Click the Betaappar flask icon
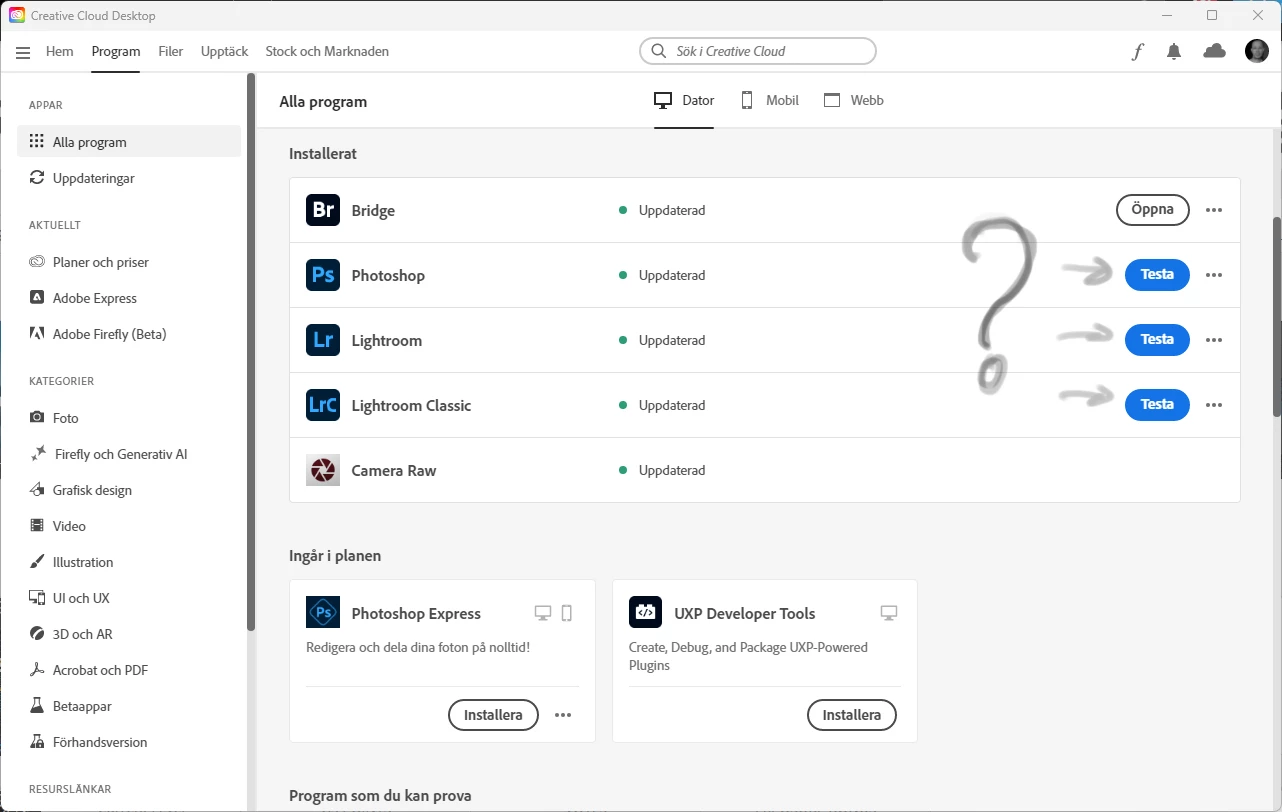 (37, 706)
